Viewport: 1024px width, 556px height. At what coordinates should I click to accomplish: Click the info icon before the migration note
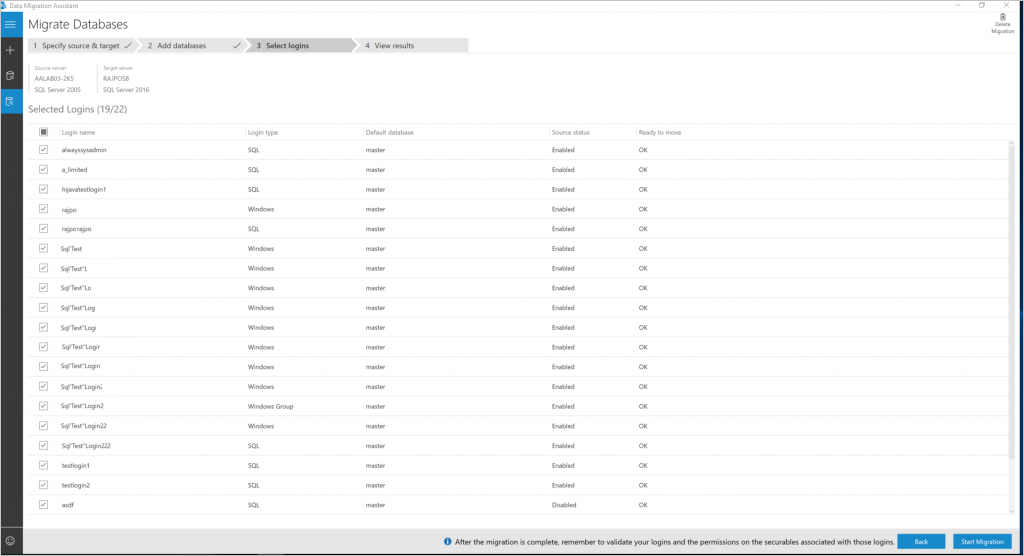pos(447,542)
